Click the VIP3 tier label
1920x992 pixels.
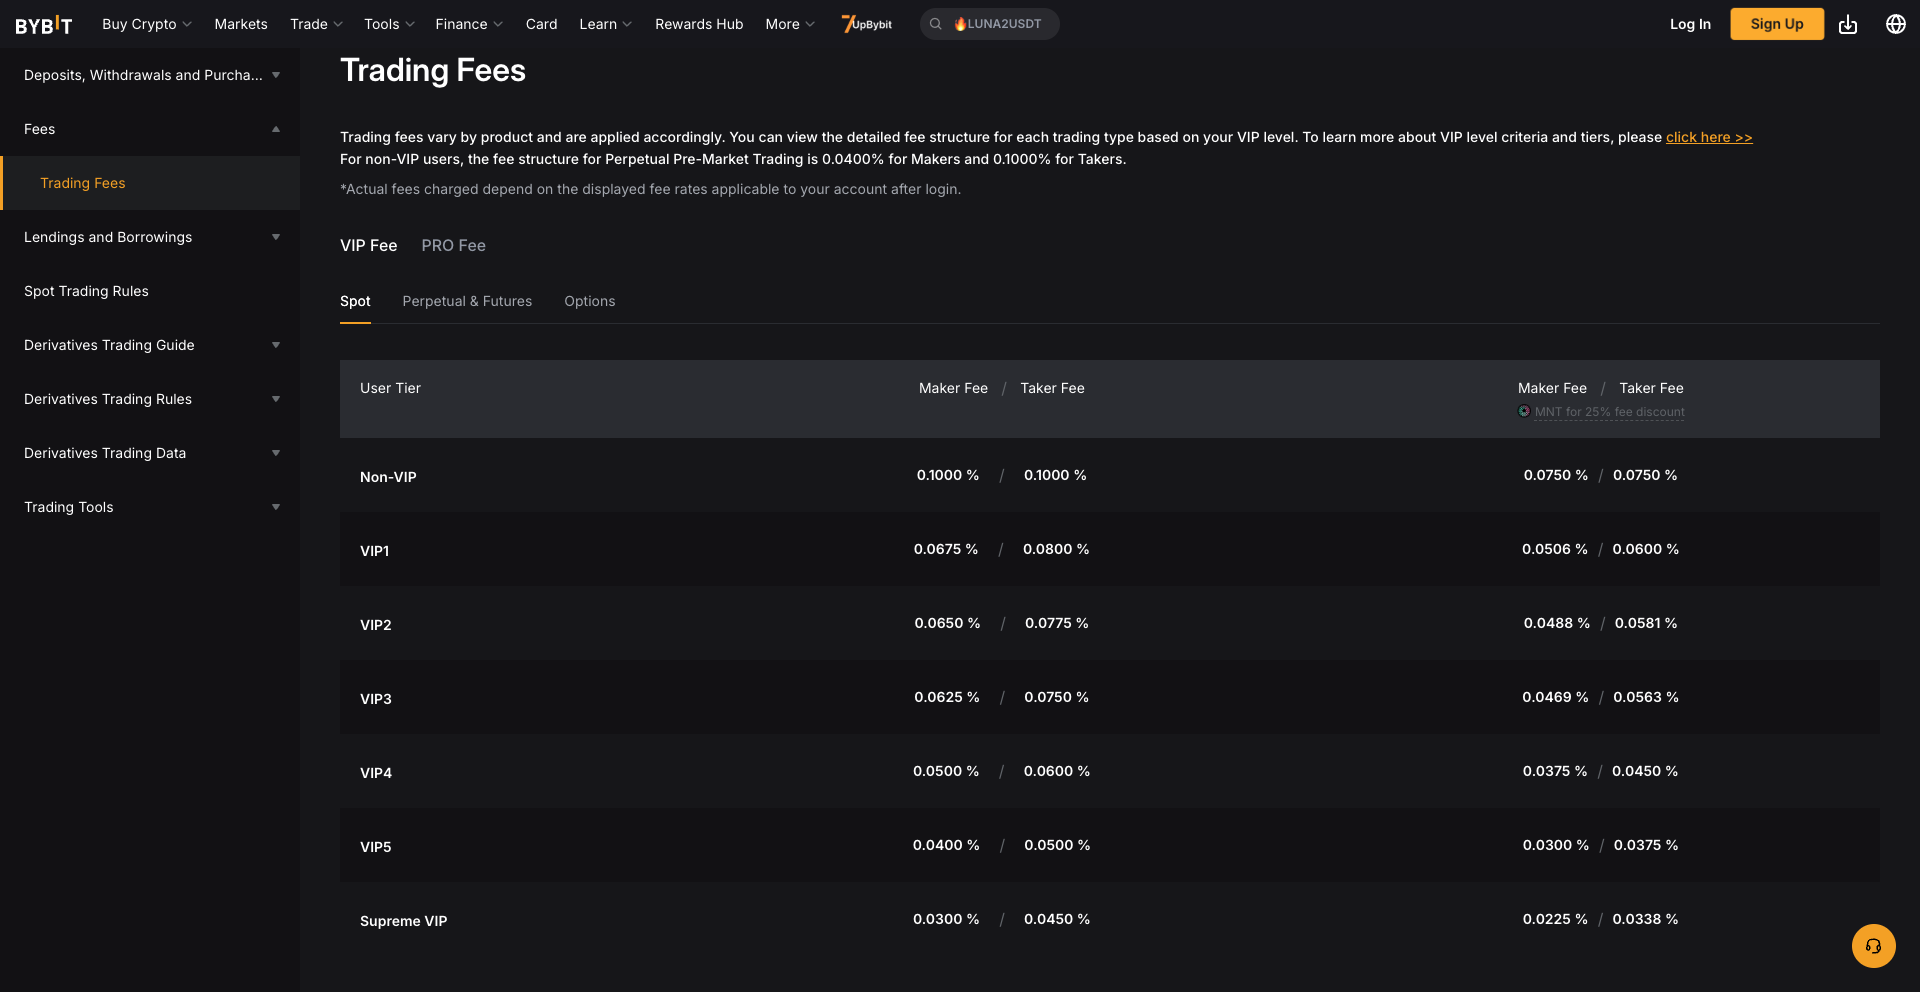(375, 699)
